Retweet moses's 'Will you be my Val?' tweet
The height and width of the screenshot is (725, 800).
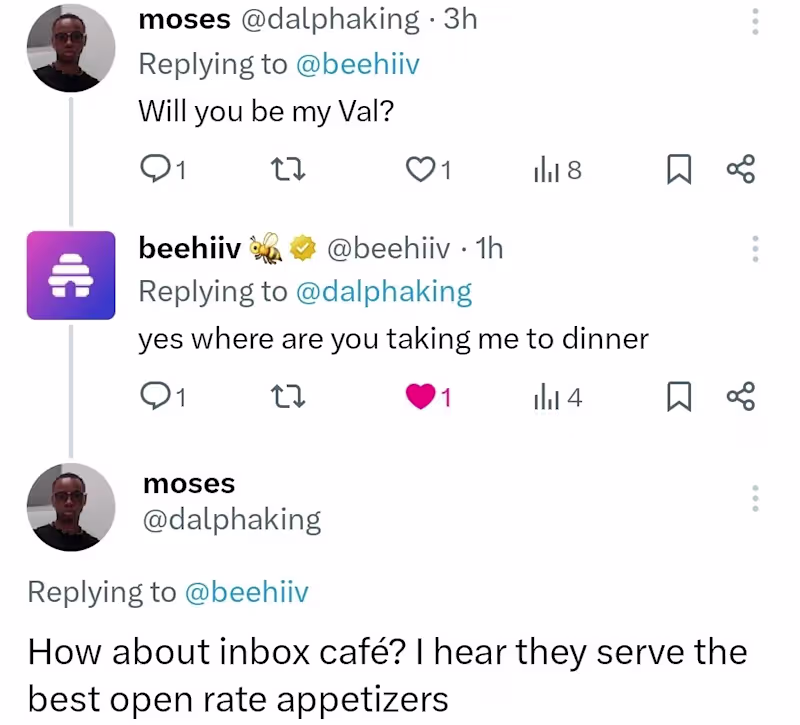[x=288, y=171]
